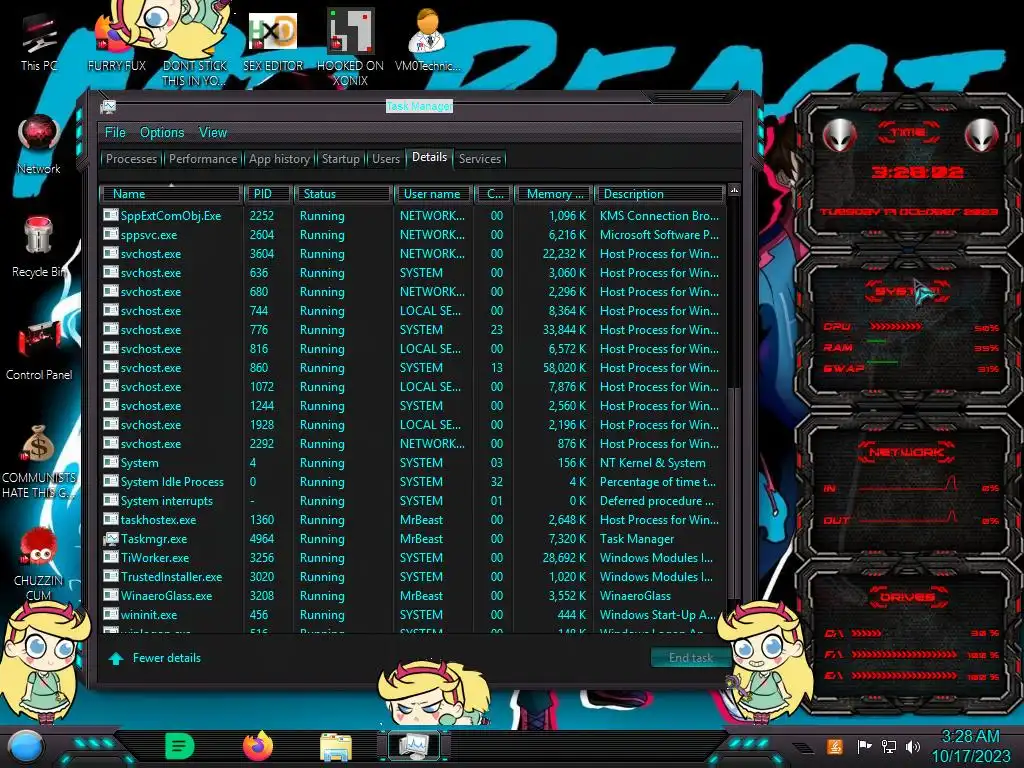This screenshot has height=768, width=1024.
Task: Click the taskbar clock showing 3:28 AM
Action: [x=970, y=746]
